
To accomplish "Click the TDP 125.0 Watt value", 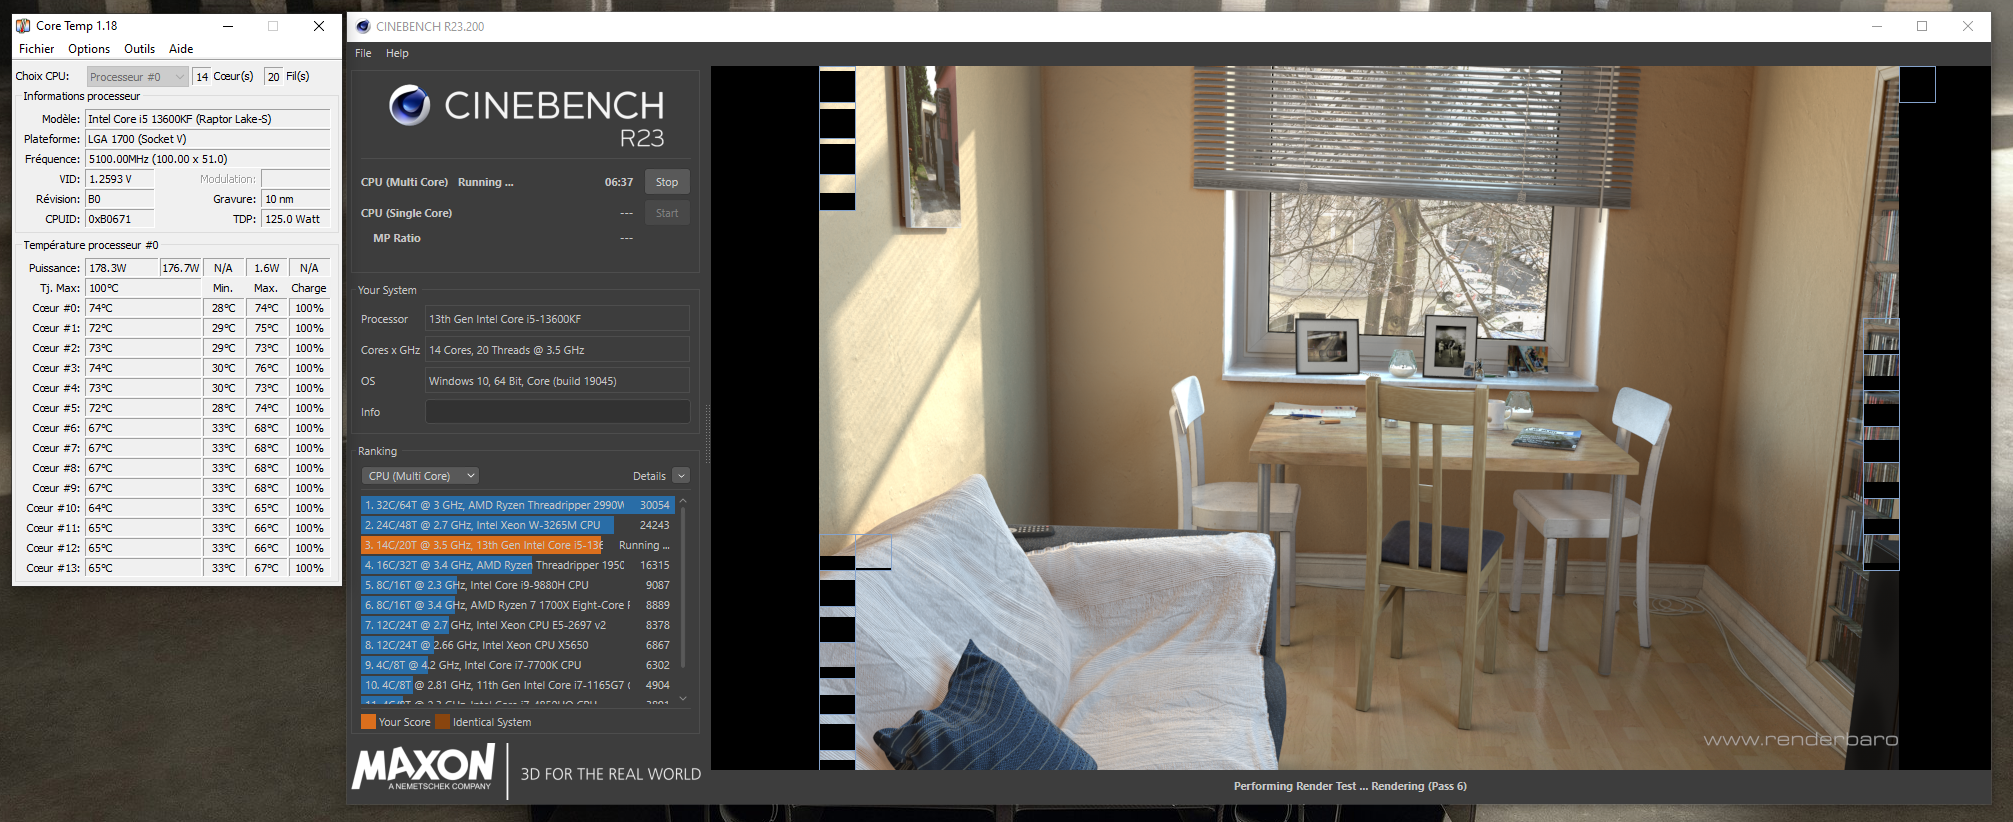I will click(x=295, y=219).
